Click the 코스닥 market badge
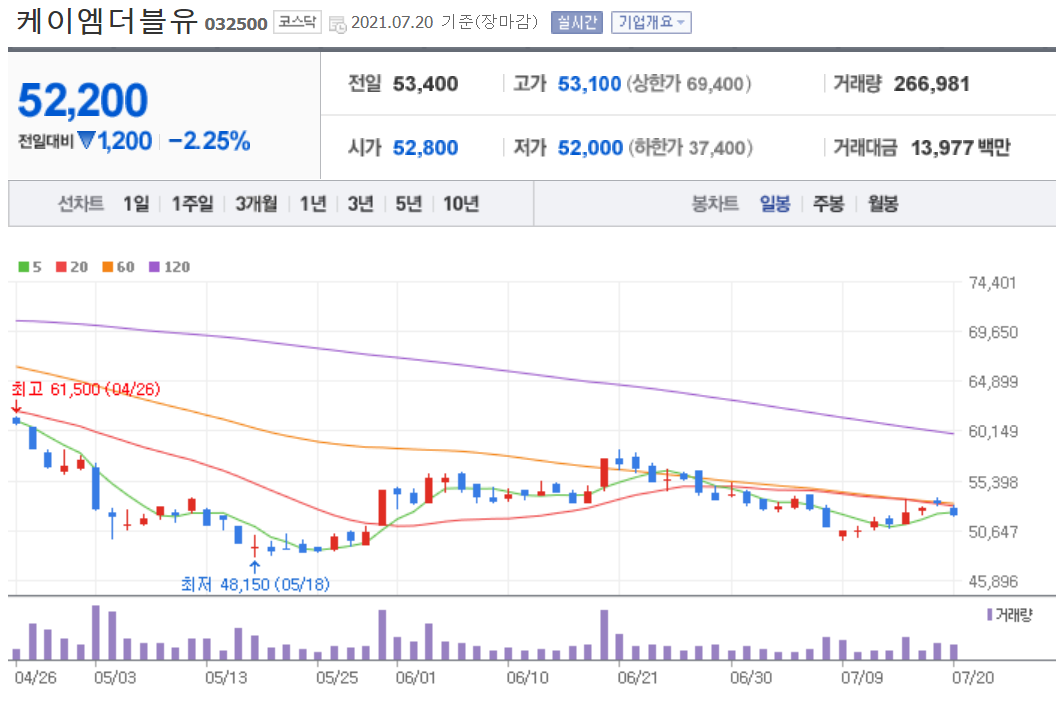This screenshot has height=704, width=1056. click(x=297, y=22)
